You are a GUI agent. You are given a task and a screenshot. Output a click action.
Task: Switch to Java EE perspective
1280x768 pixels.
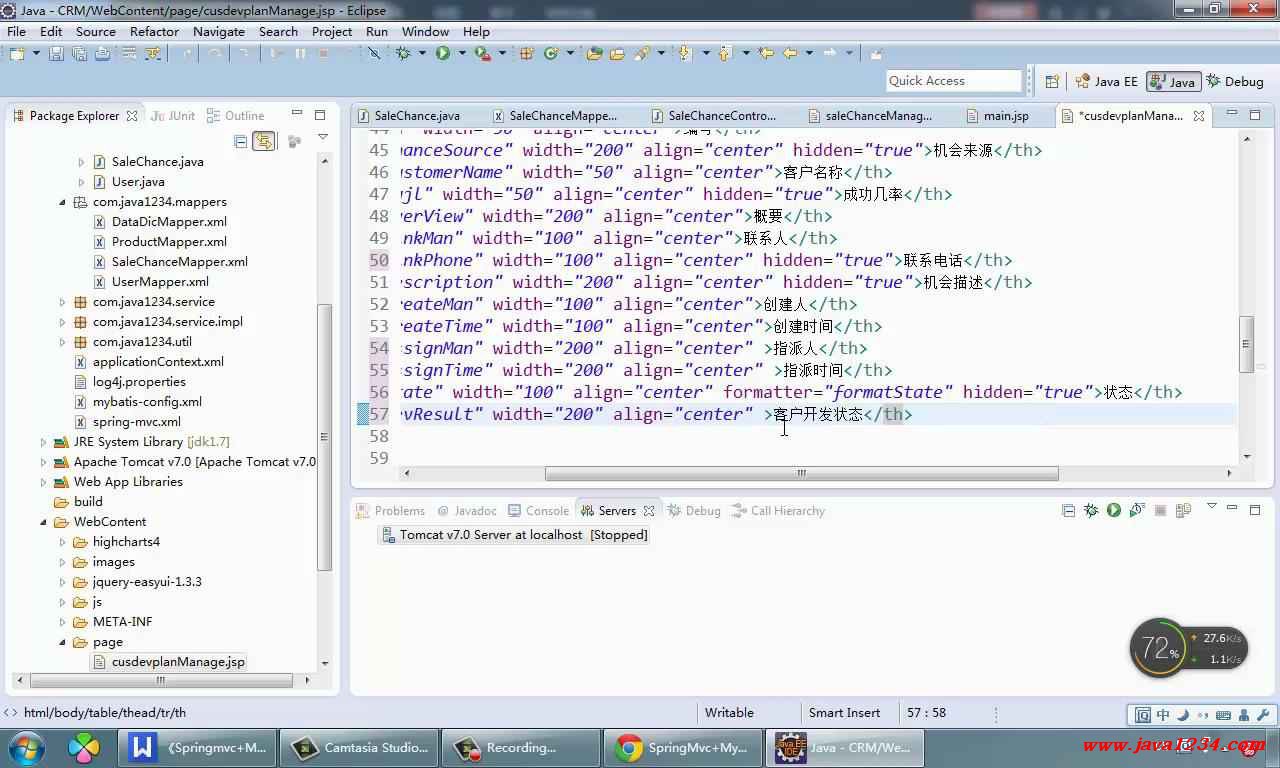1107,82
